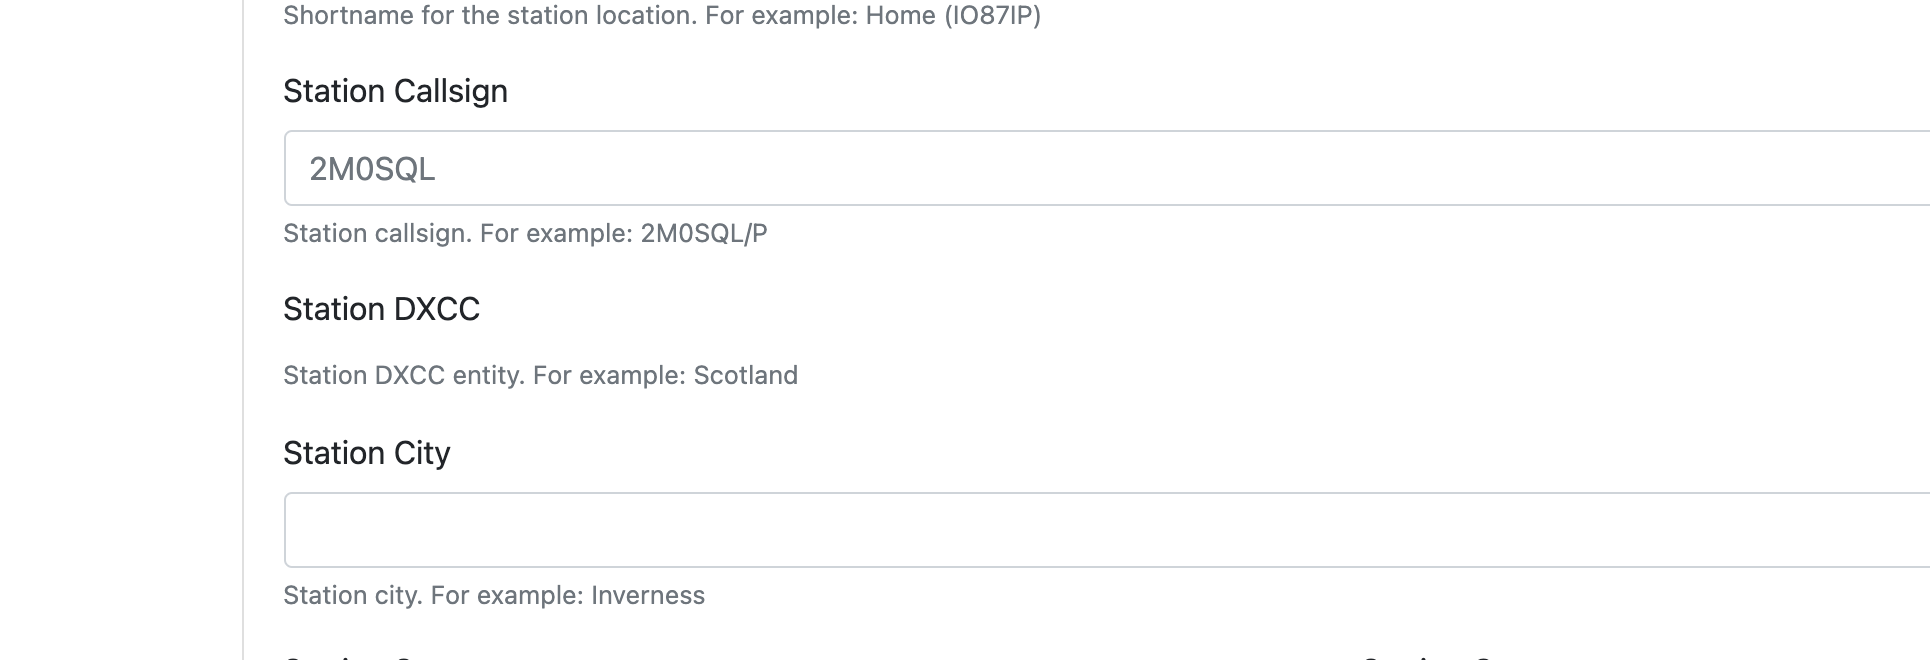Click the shortname hint mentioning Home (IO87IP)
This screenshot has height=660, width=1930.
[x=662, y=15]
